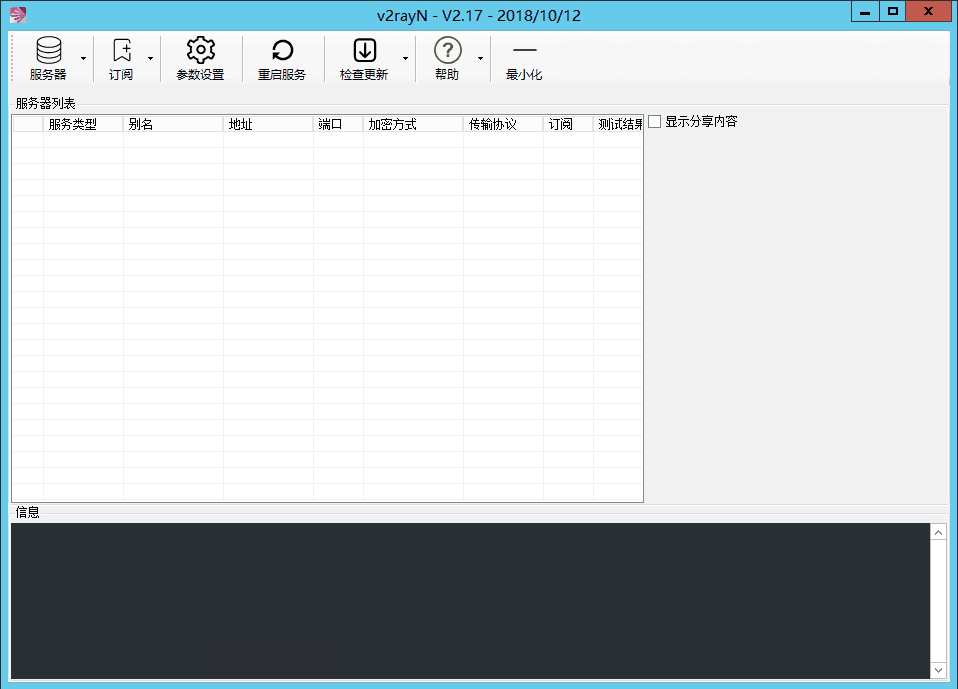Click the 订阅 (Subscription) bookmark icon
This screenshot has width=958, height=689.
[x=122, y=51]
